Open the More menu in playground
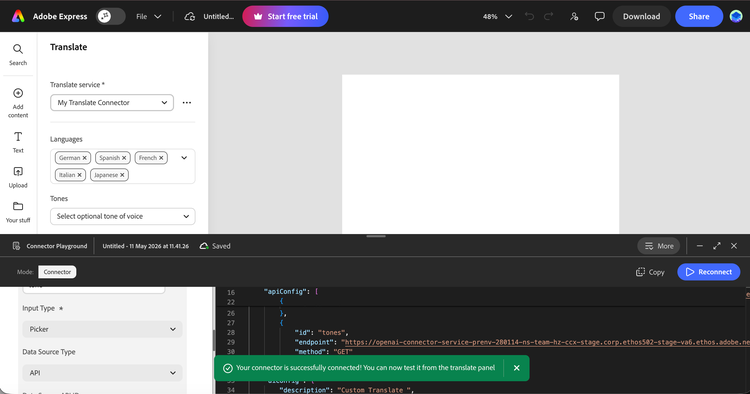 [659, 246]
